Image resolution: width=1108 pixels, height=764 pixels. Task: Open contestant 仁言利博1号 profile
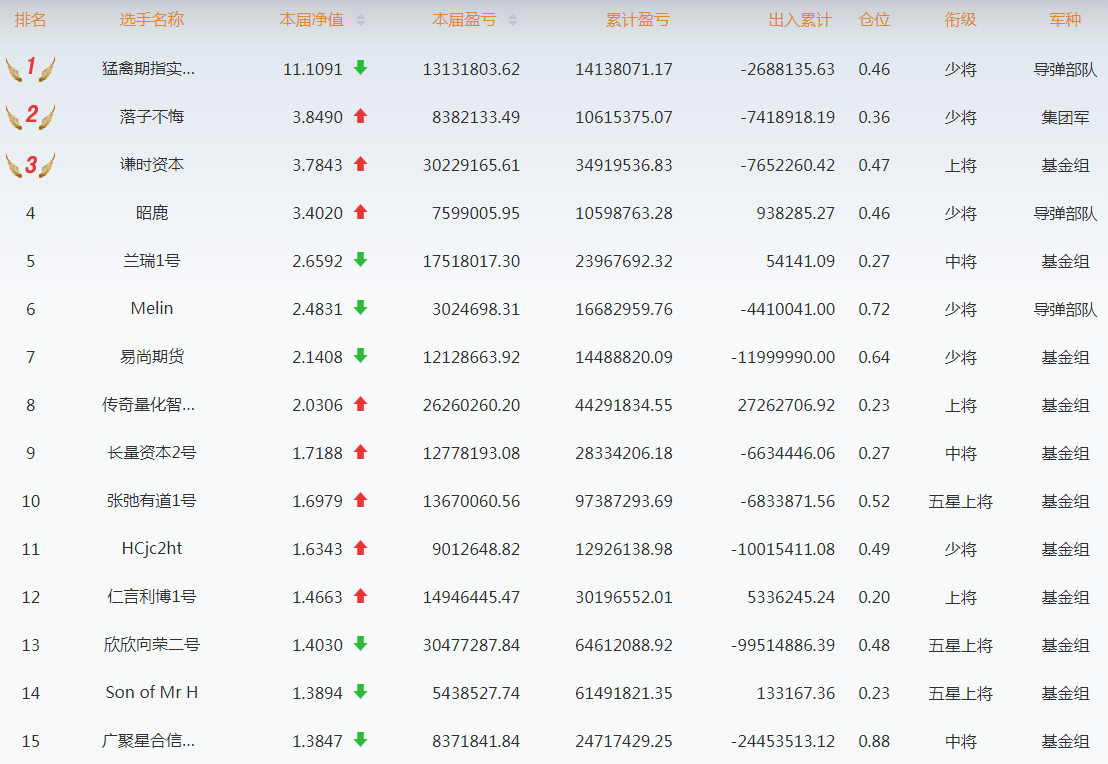pos(151,597)
